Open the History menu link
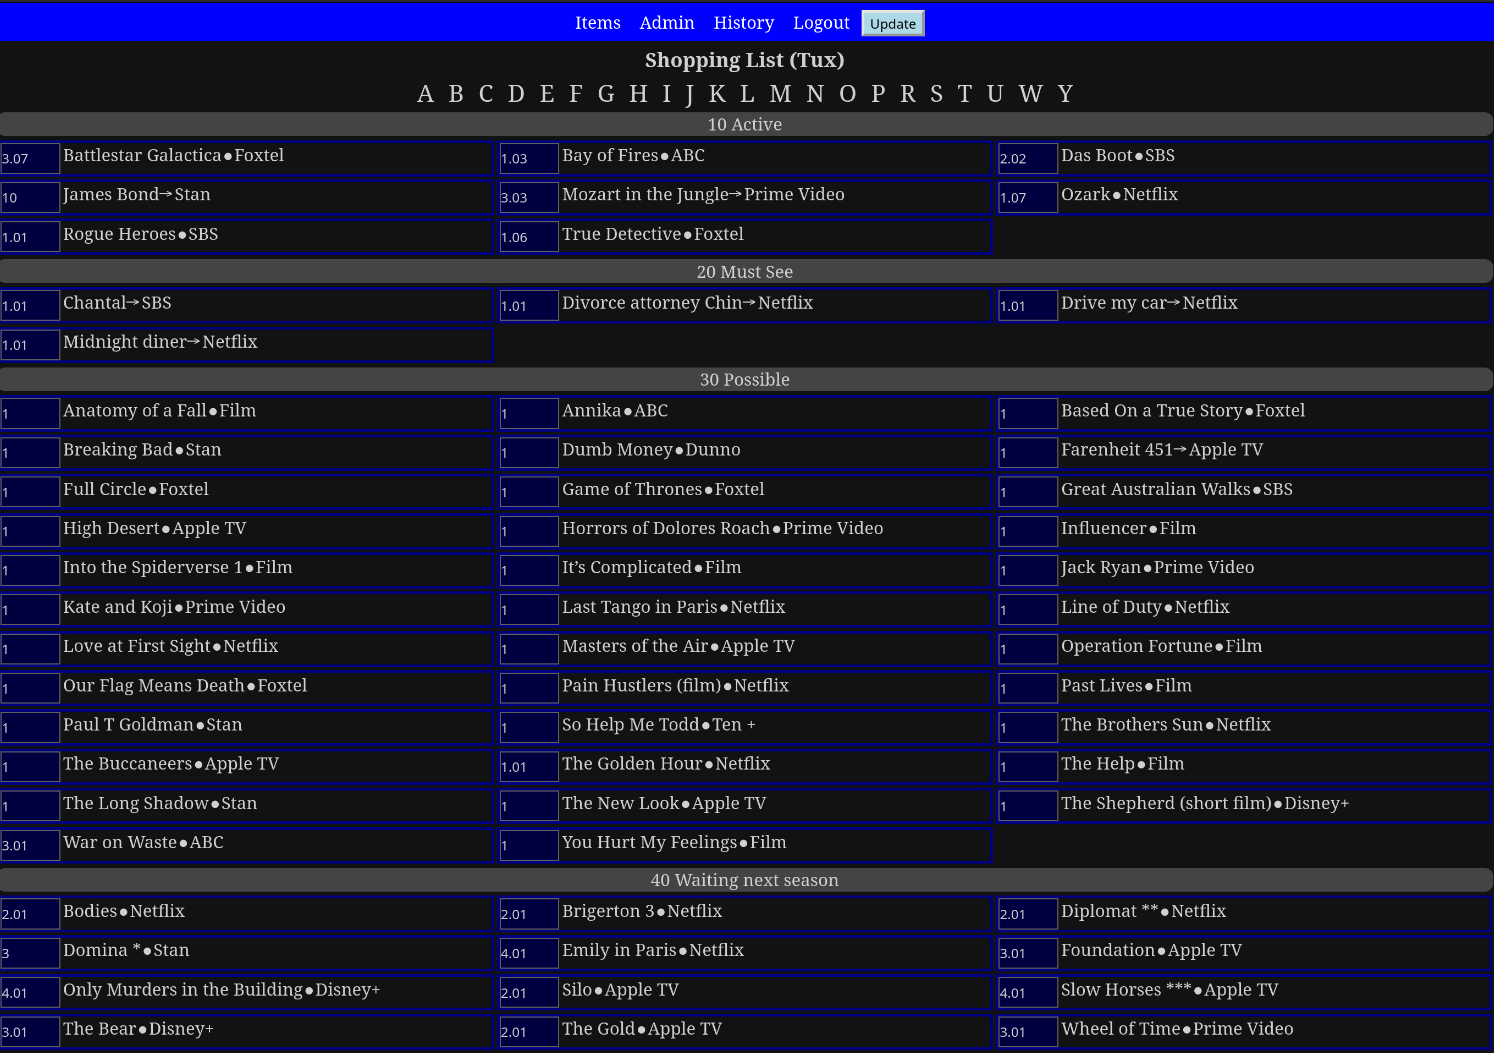The image size is (1494, 1053). (x=743, y=23)
